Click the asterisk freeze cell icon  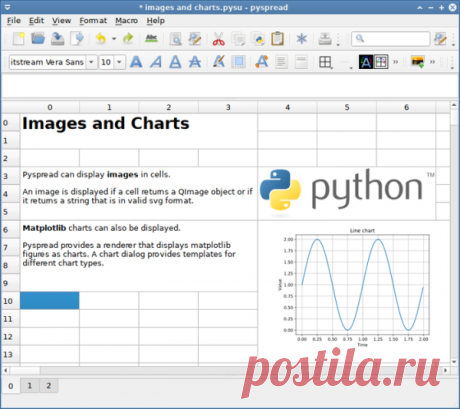coord(302,39)
